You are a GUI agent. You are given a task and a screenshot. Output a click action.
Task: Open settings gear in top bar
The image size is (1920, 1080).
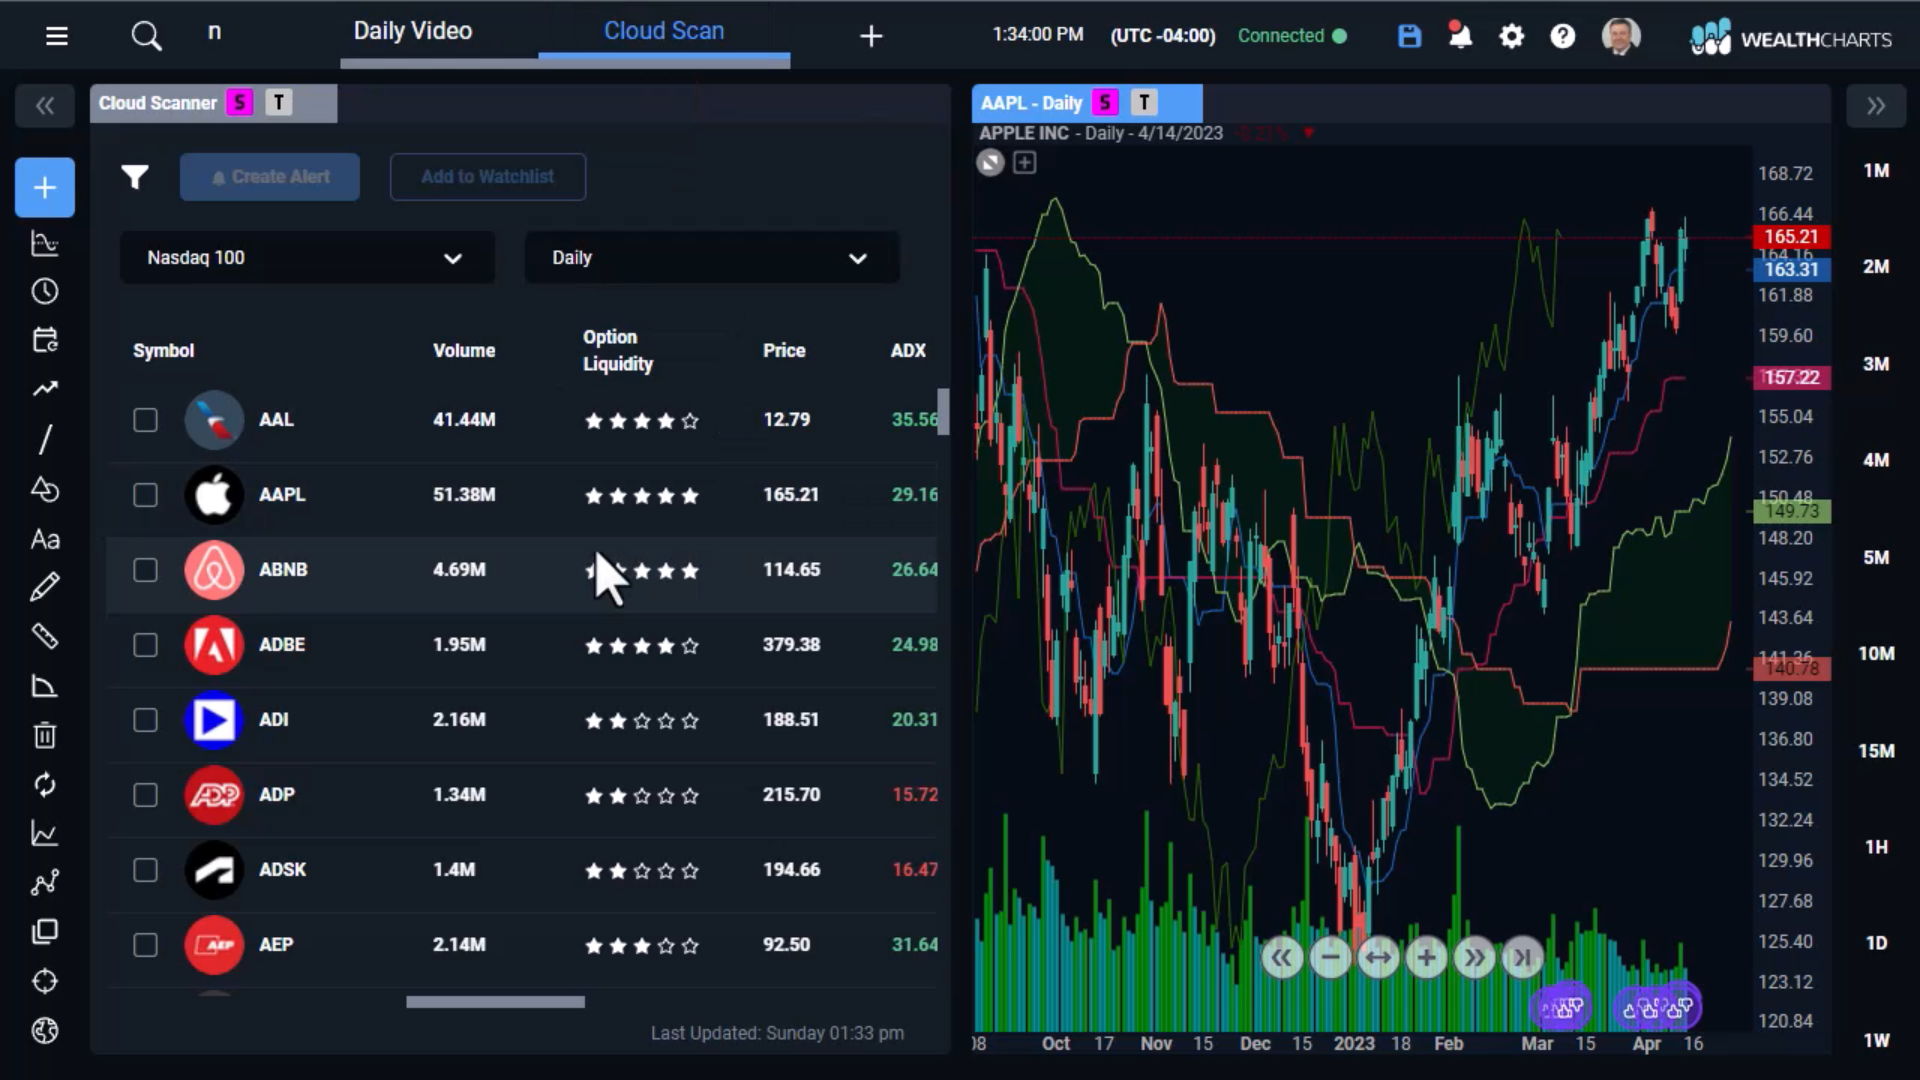tap(1511, 36)
